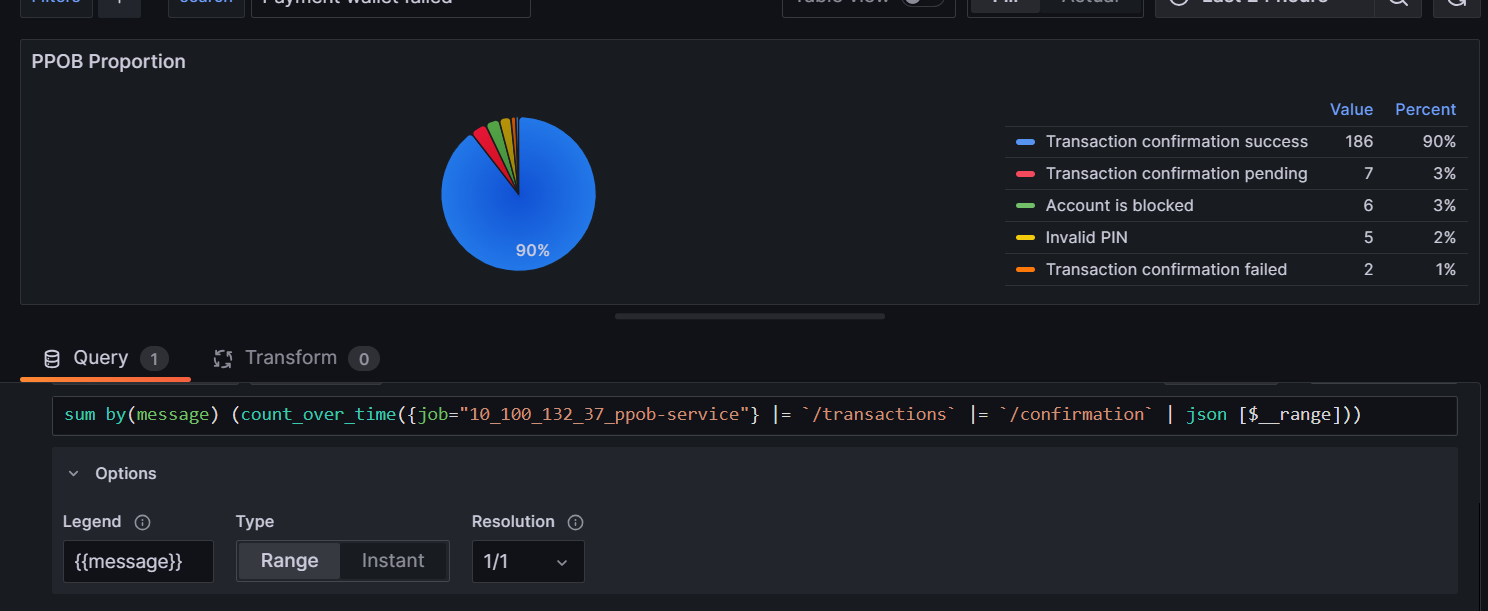
Task: Click the Legend label text
Action: click(92, 522)
